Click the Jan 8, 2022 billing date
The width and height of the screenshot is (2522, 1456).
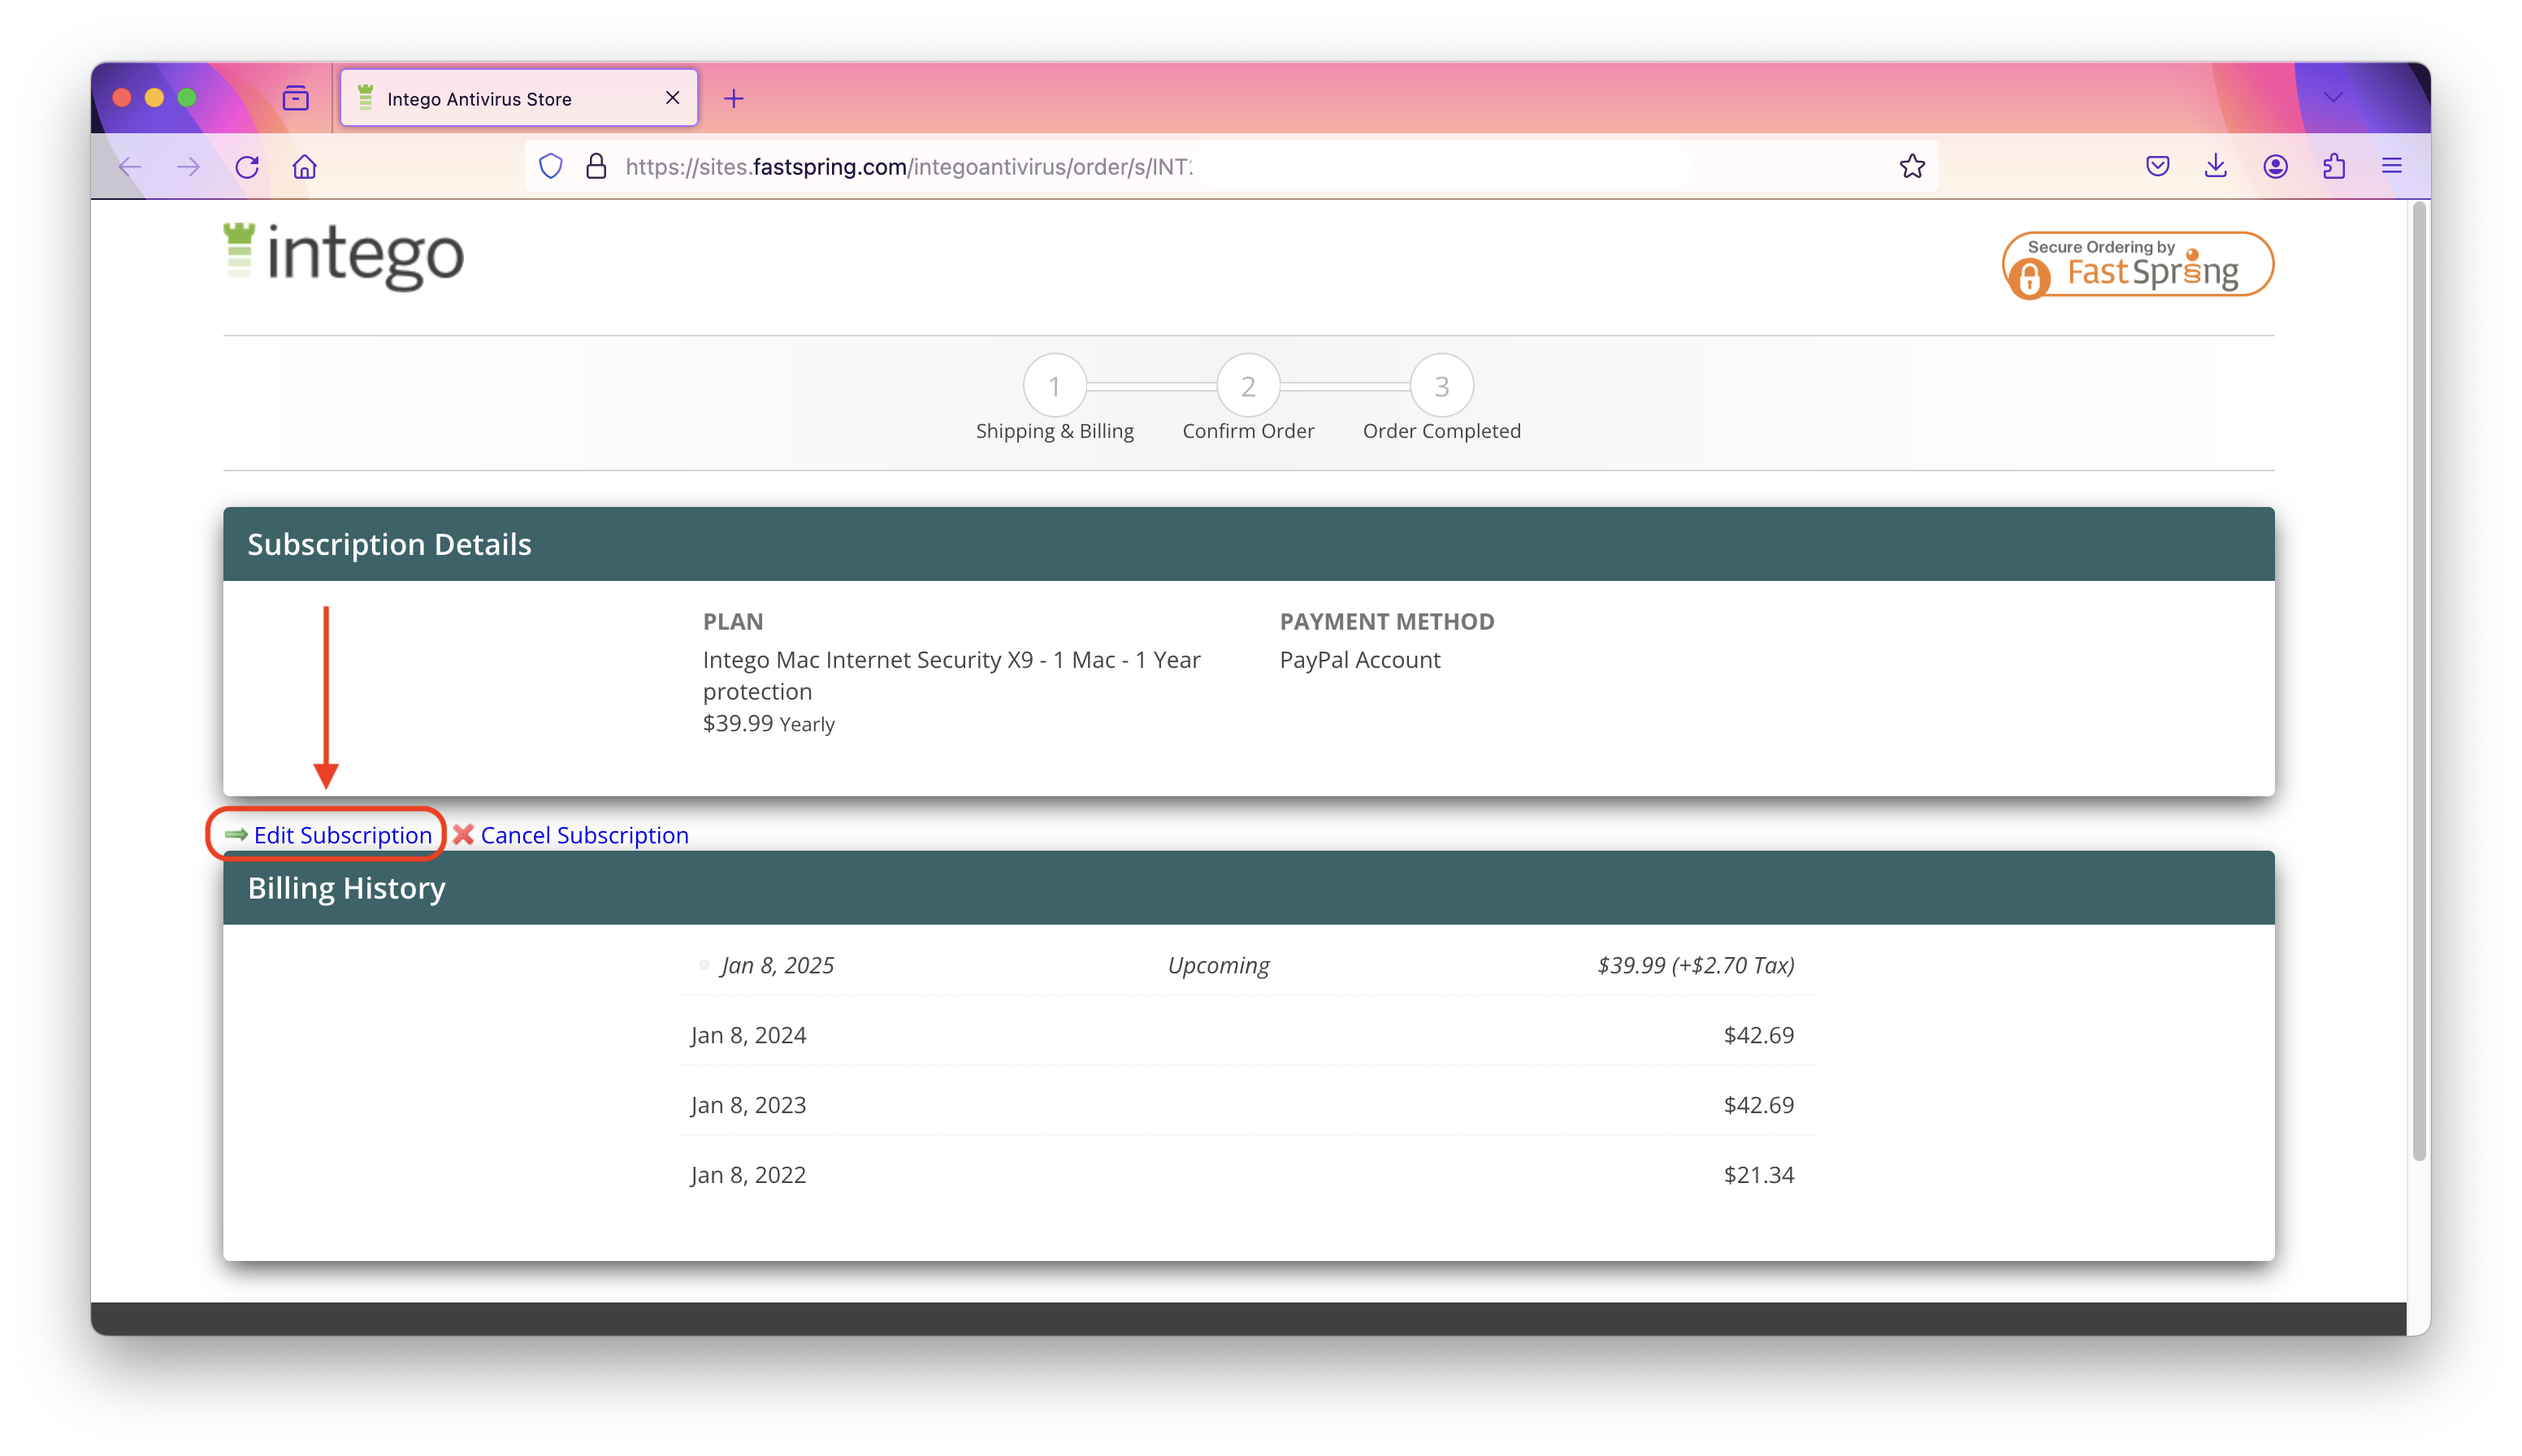tap(748, 1175)
